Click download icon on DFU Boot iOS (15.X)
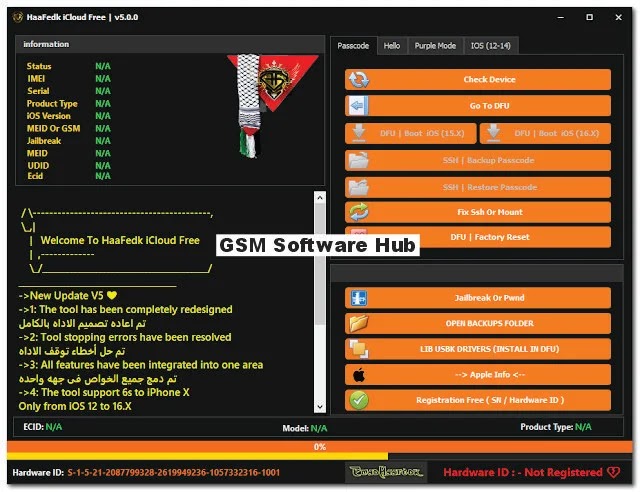This screenshot has width=640, height=492. click(359, 133)
